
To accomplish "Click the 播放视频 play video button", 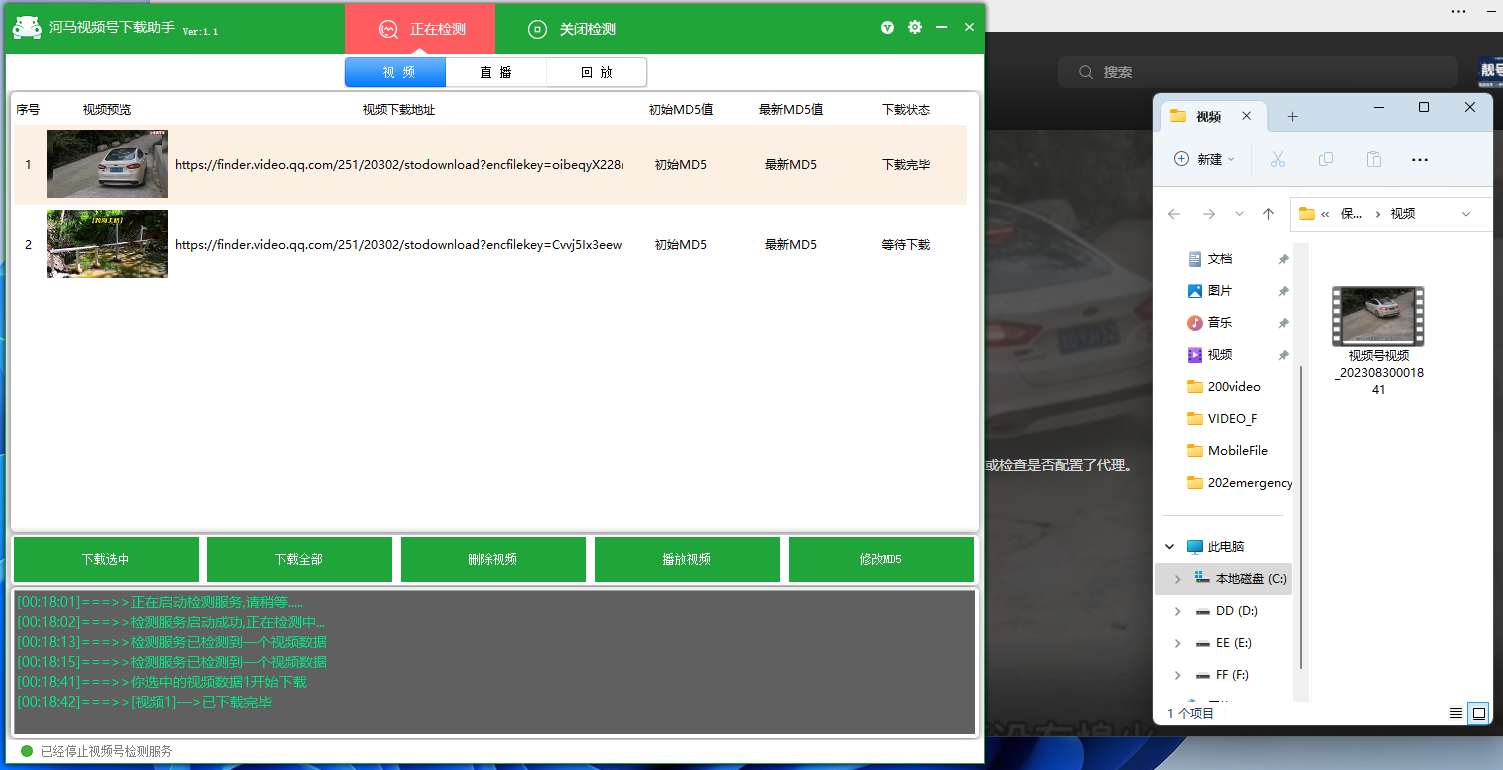I will pos(687,559).
